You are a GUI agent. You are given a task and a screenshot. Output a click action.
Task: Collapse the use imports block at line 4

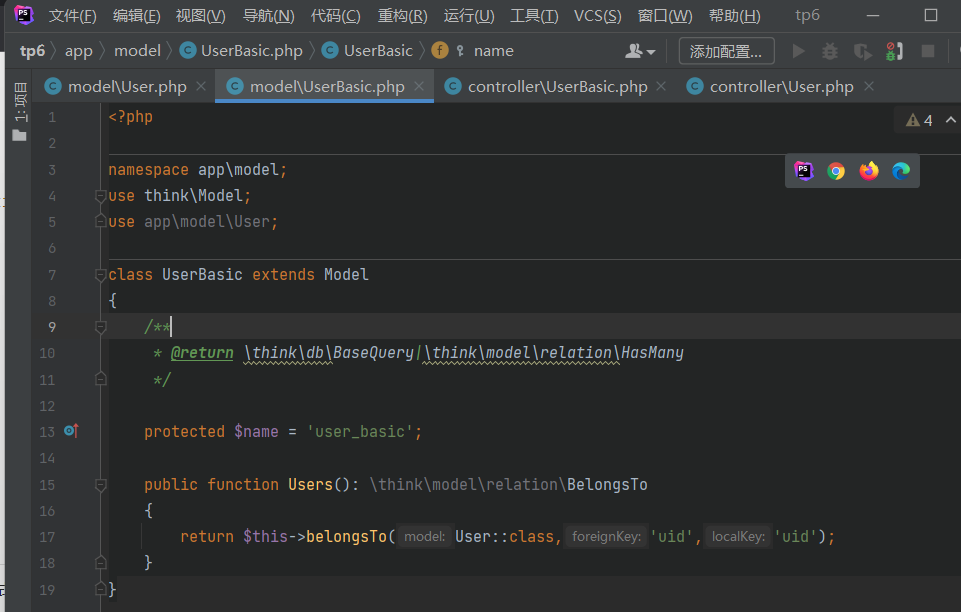tap(101, 196)
